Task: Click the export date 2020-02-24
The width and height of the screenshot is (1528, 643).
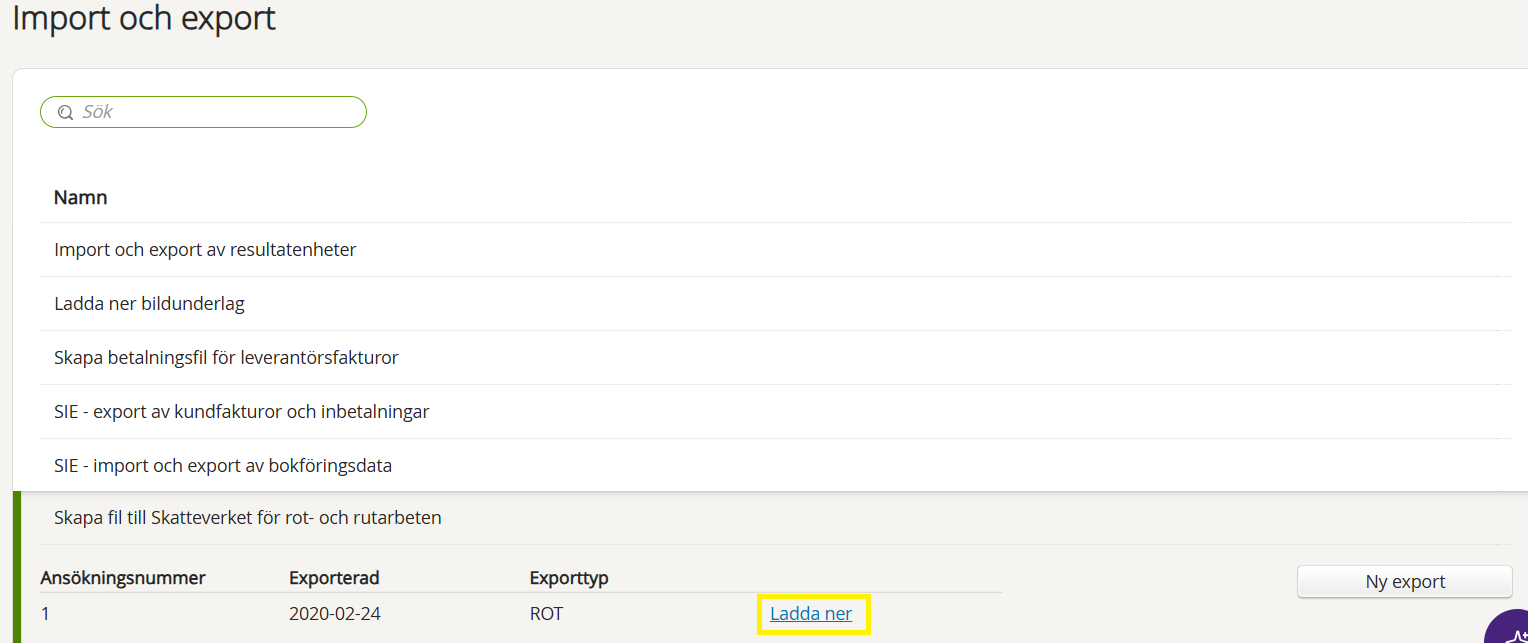Action: click(335, 614)
